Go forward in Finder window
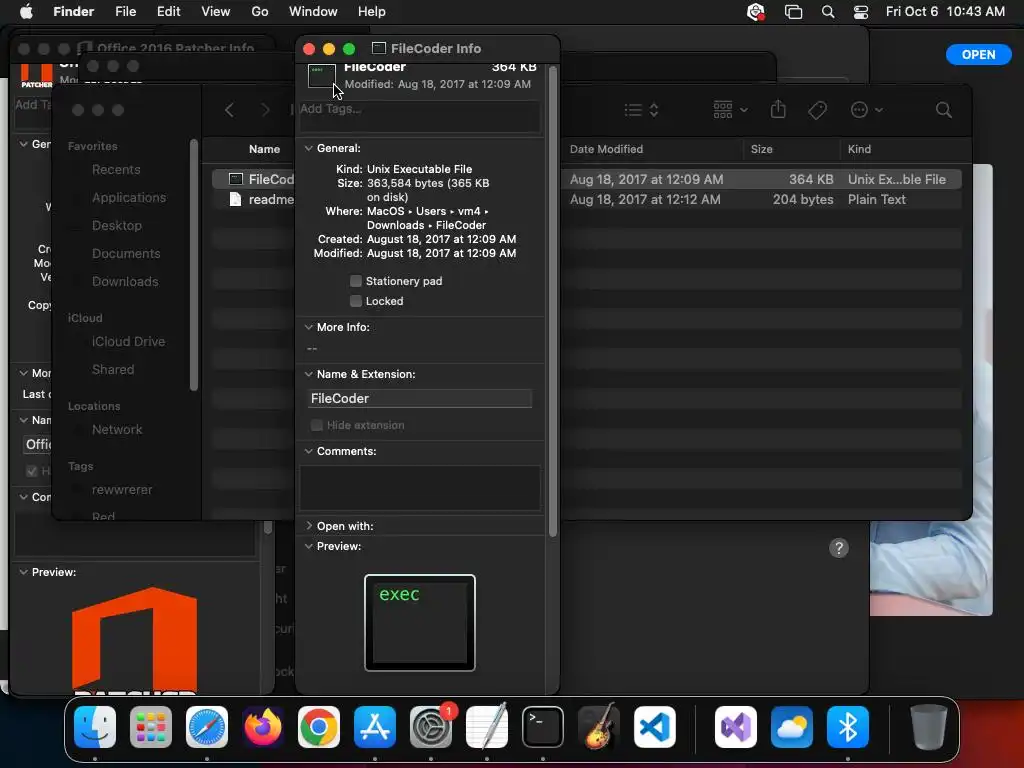Viewport: 1024px width, 768px height. pyautogui.click(x=265, y=110)
